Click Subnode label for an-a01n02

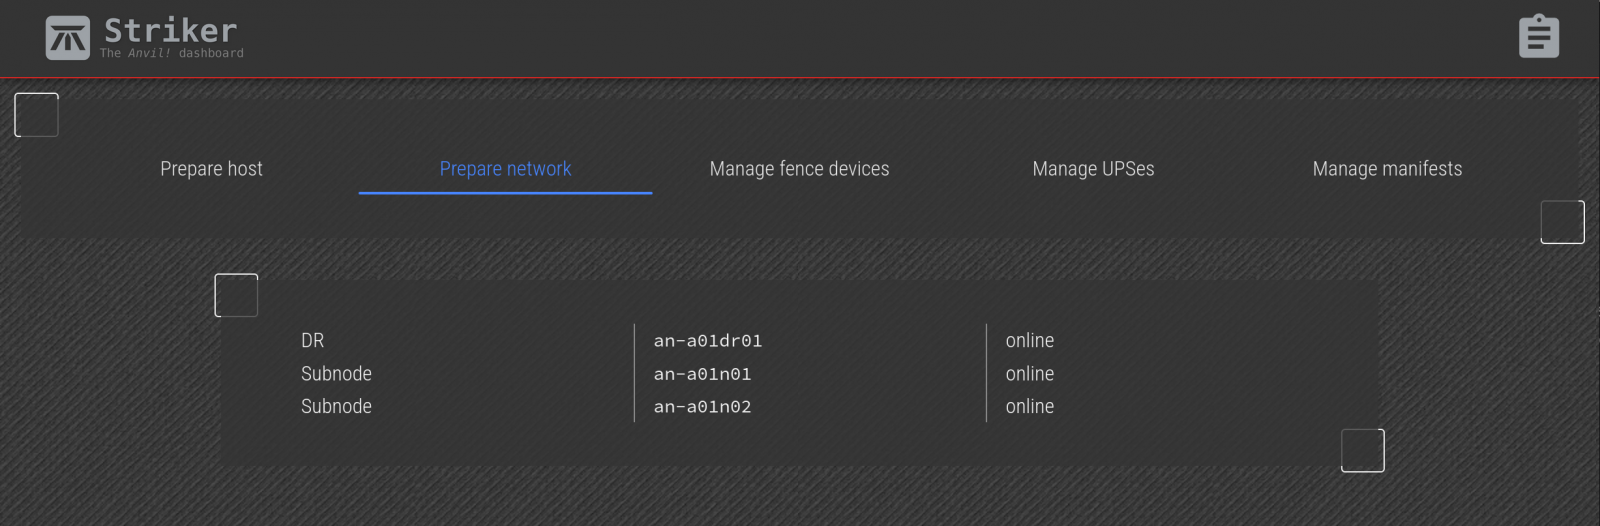point(336,407)
